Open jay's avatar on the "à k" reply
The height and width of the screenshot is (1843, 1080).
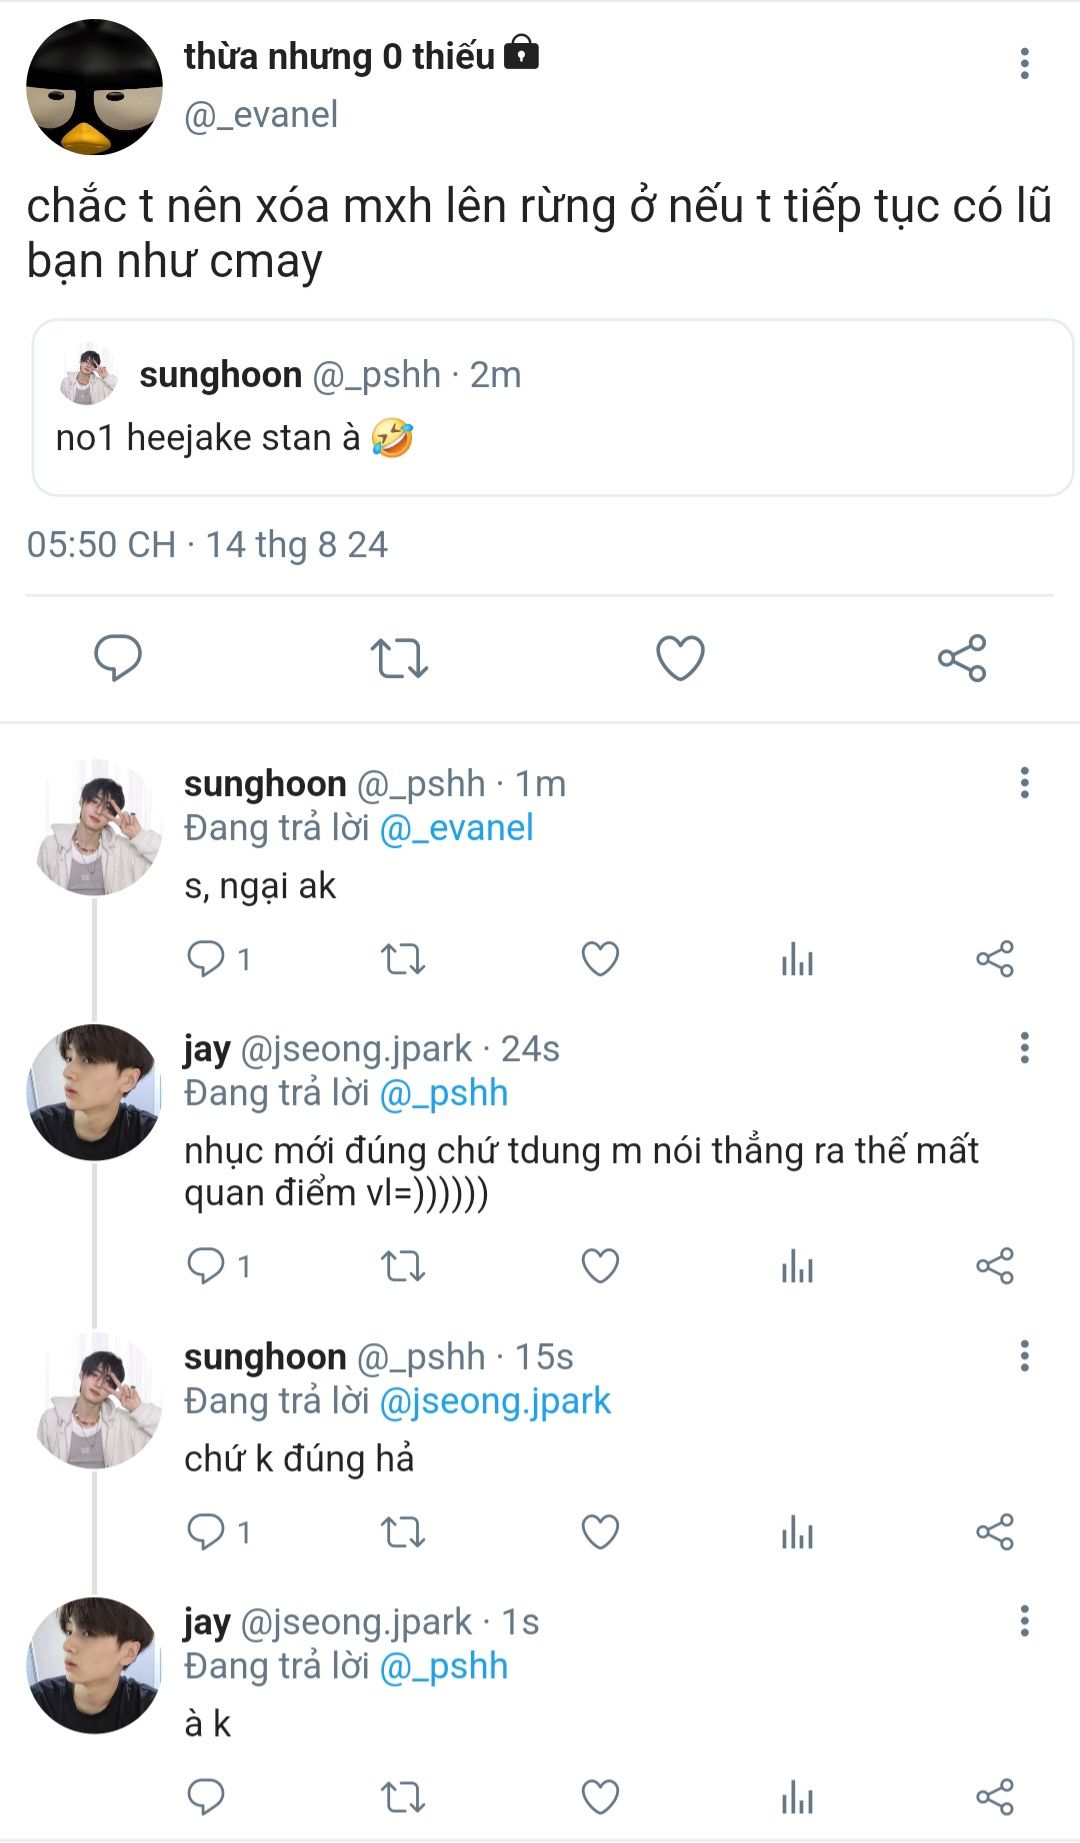click(94, 1665)
